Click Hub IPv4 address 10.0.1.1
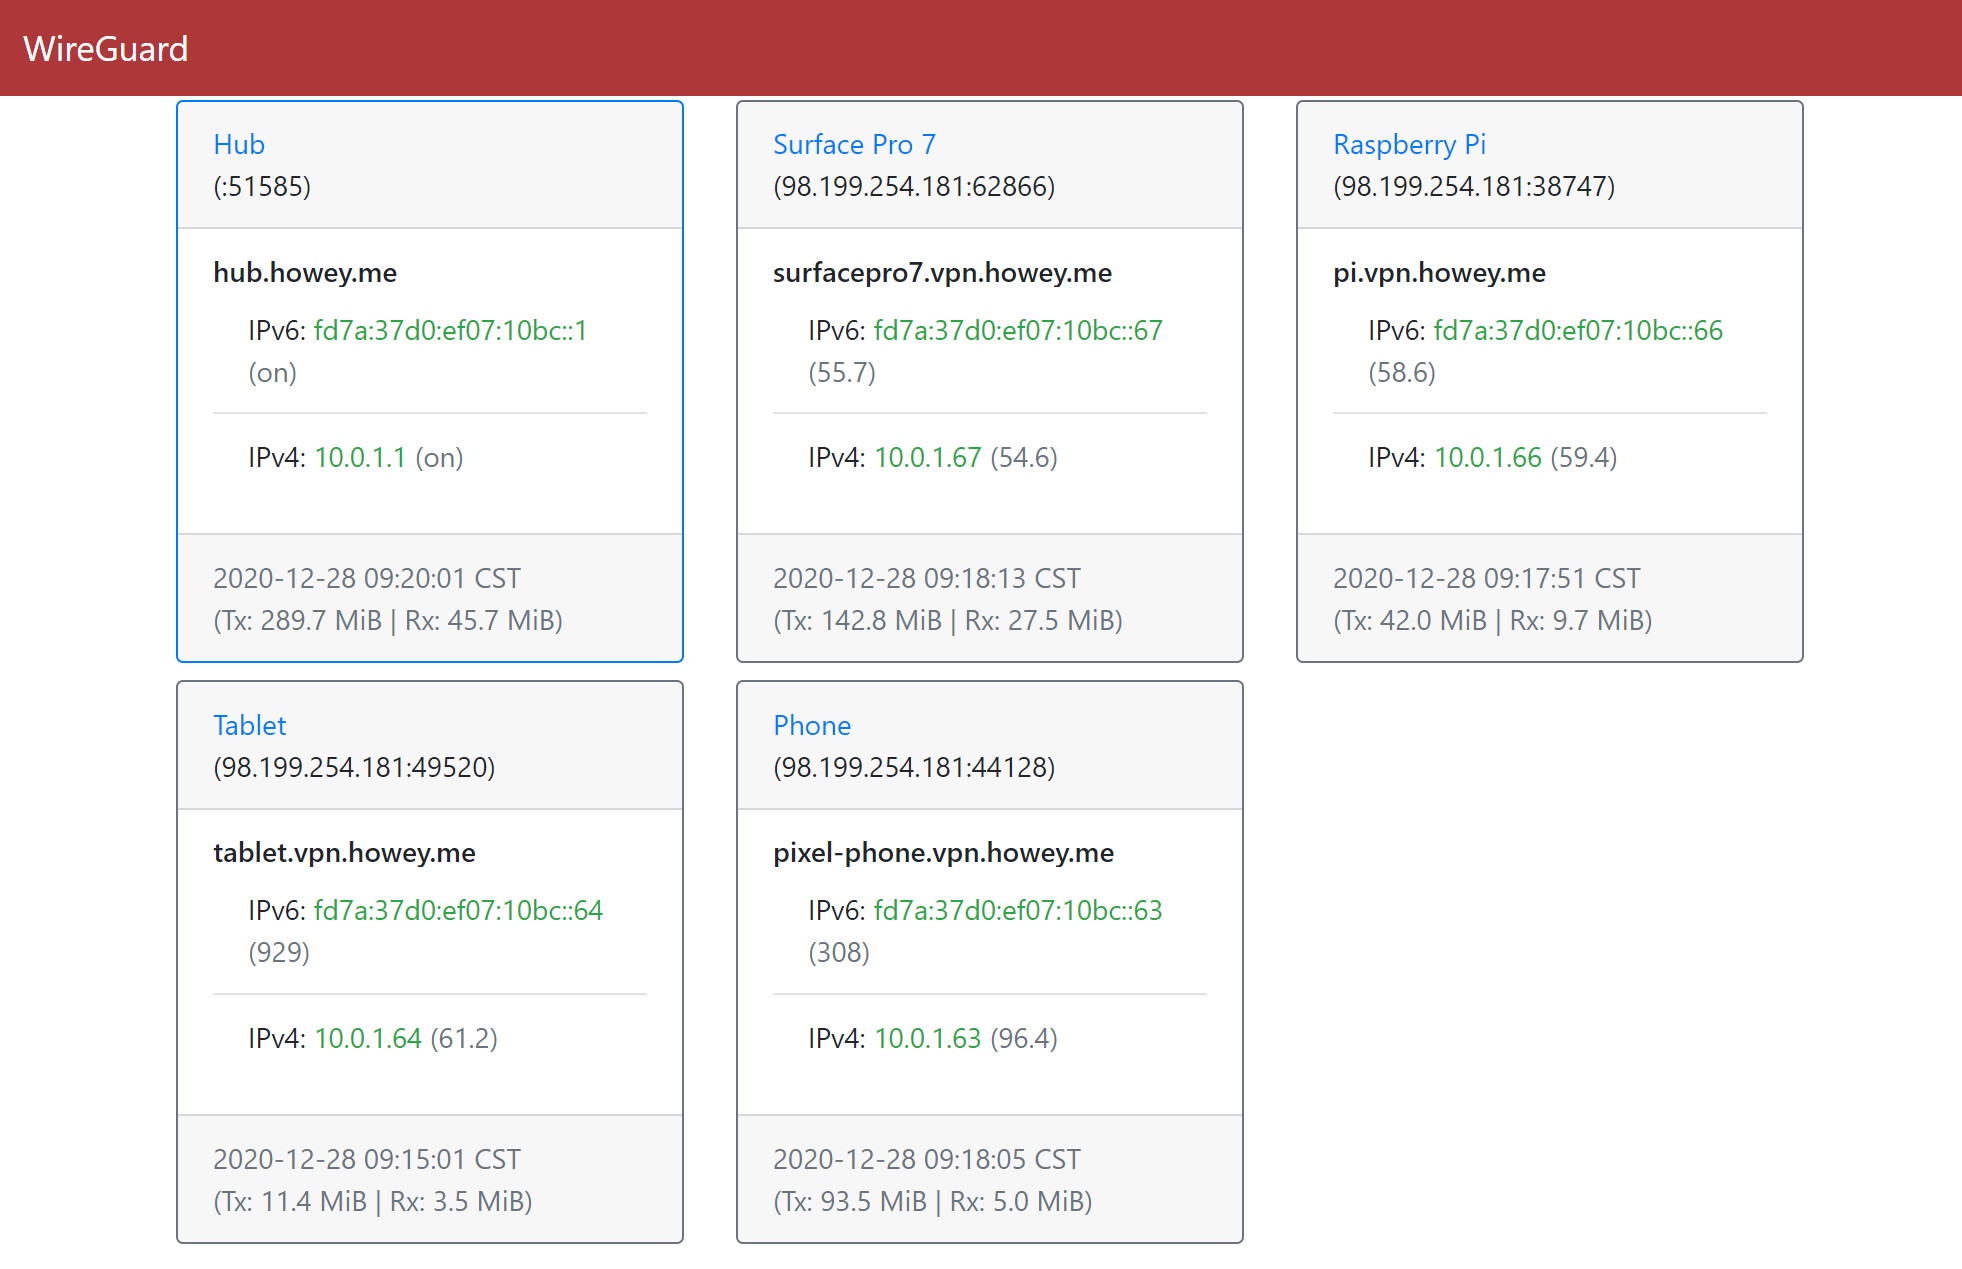 click(360, 457)
